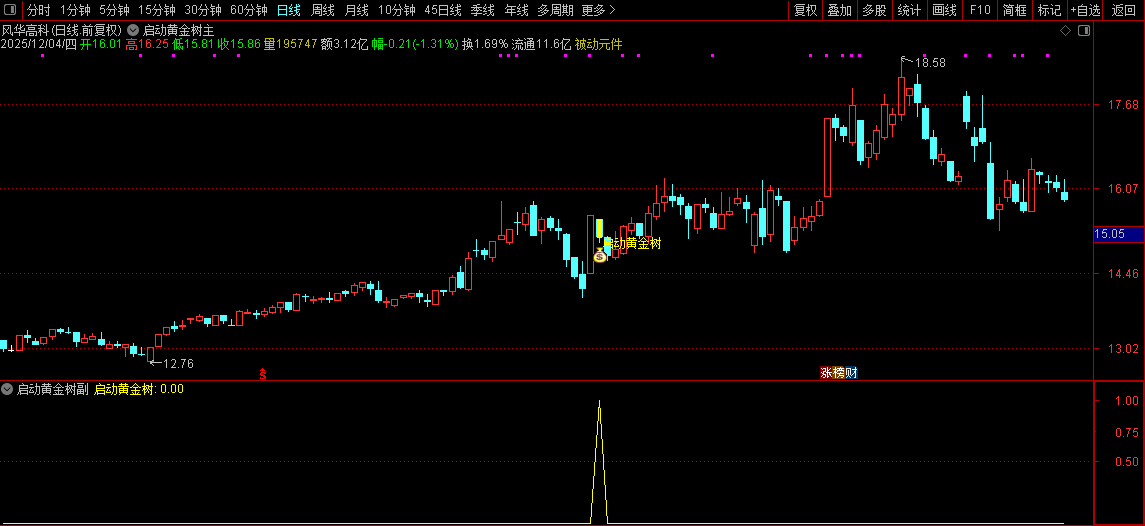Click the red S marker on the chart

point(263,374)
